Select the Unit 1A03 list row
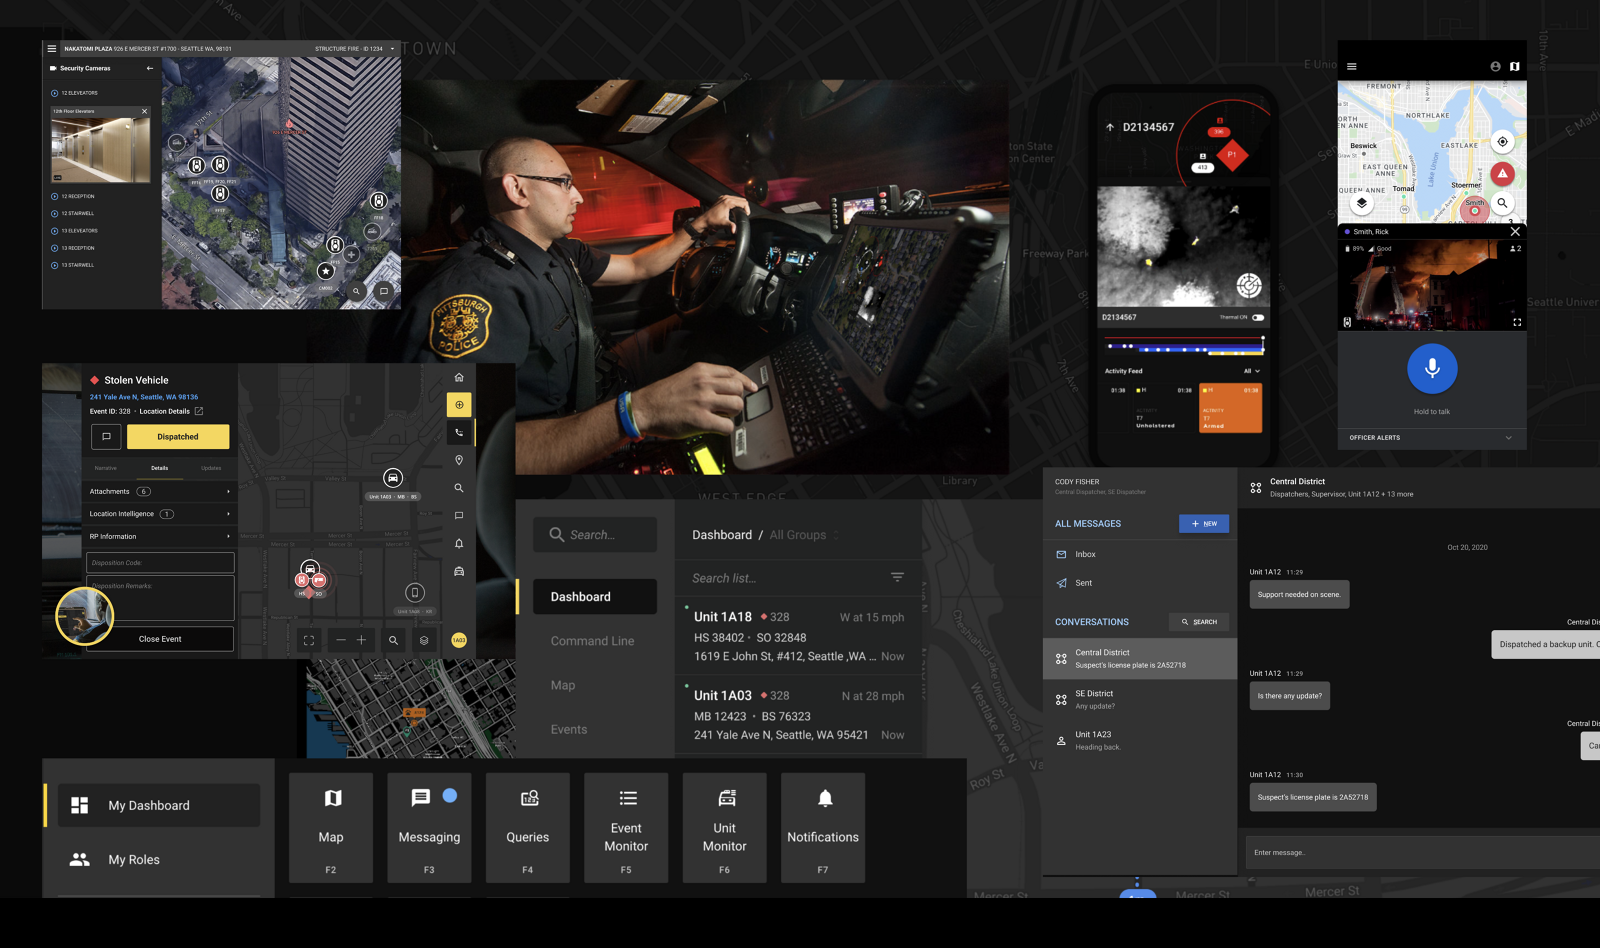 [799, 715]
